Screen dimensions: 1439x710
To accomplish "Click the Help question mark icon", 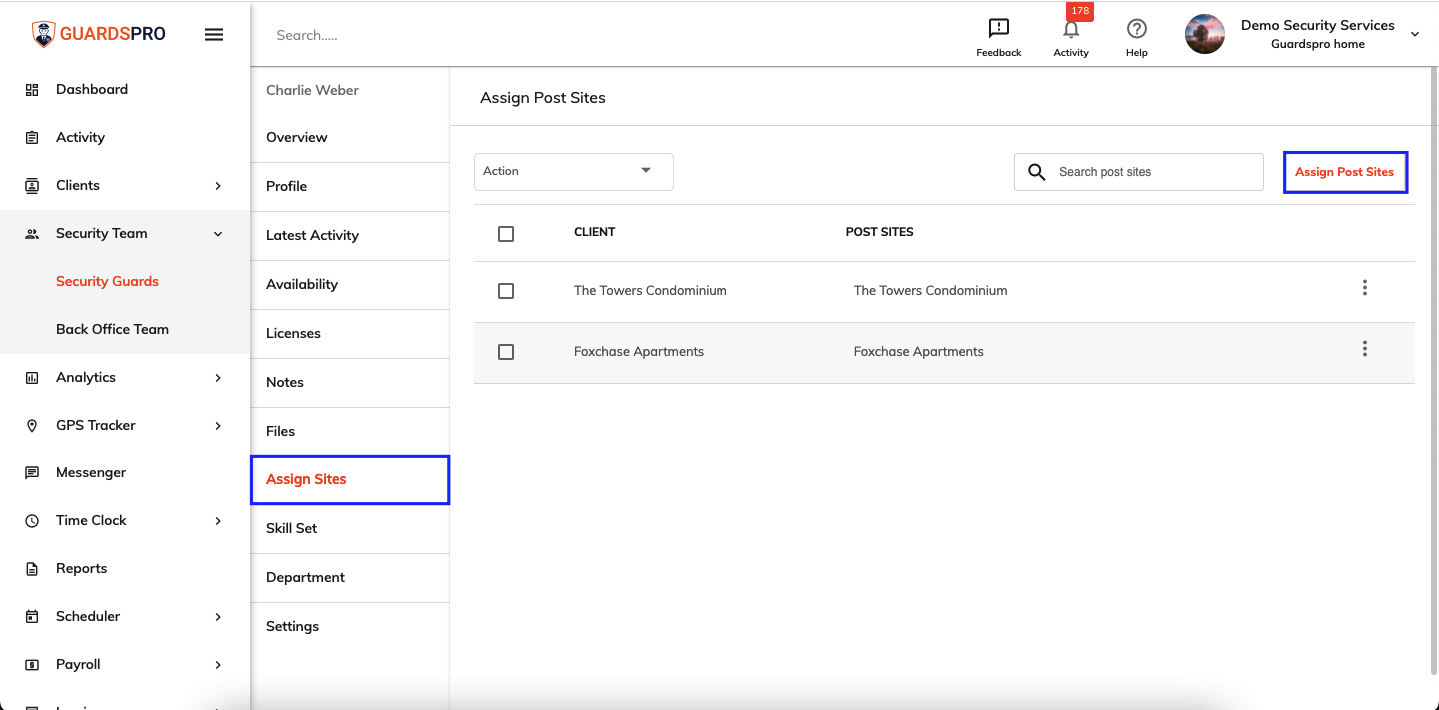I will 1136,28.
